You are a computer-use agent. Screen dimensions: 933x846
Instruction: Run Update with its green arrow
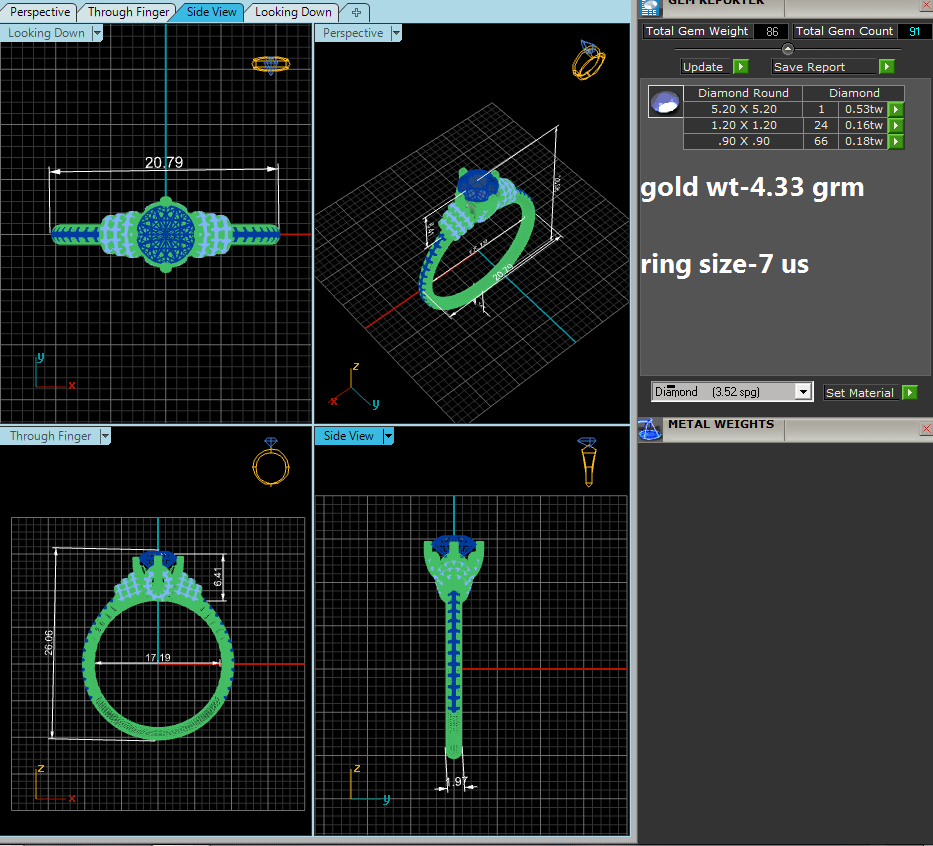click(740, 67)
